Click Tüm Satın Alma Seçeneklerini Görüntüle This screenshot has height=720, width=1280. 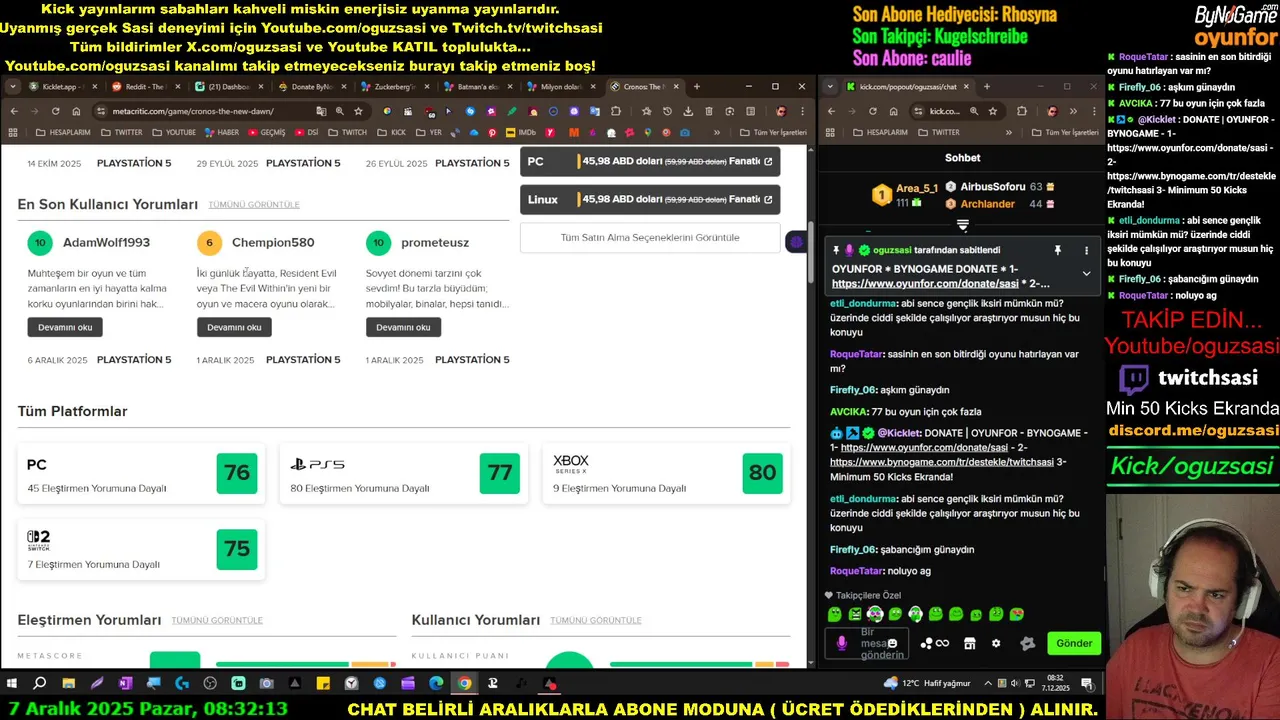650,238
